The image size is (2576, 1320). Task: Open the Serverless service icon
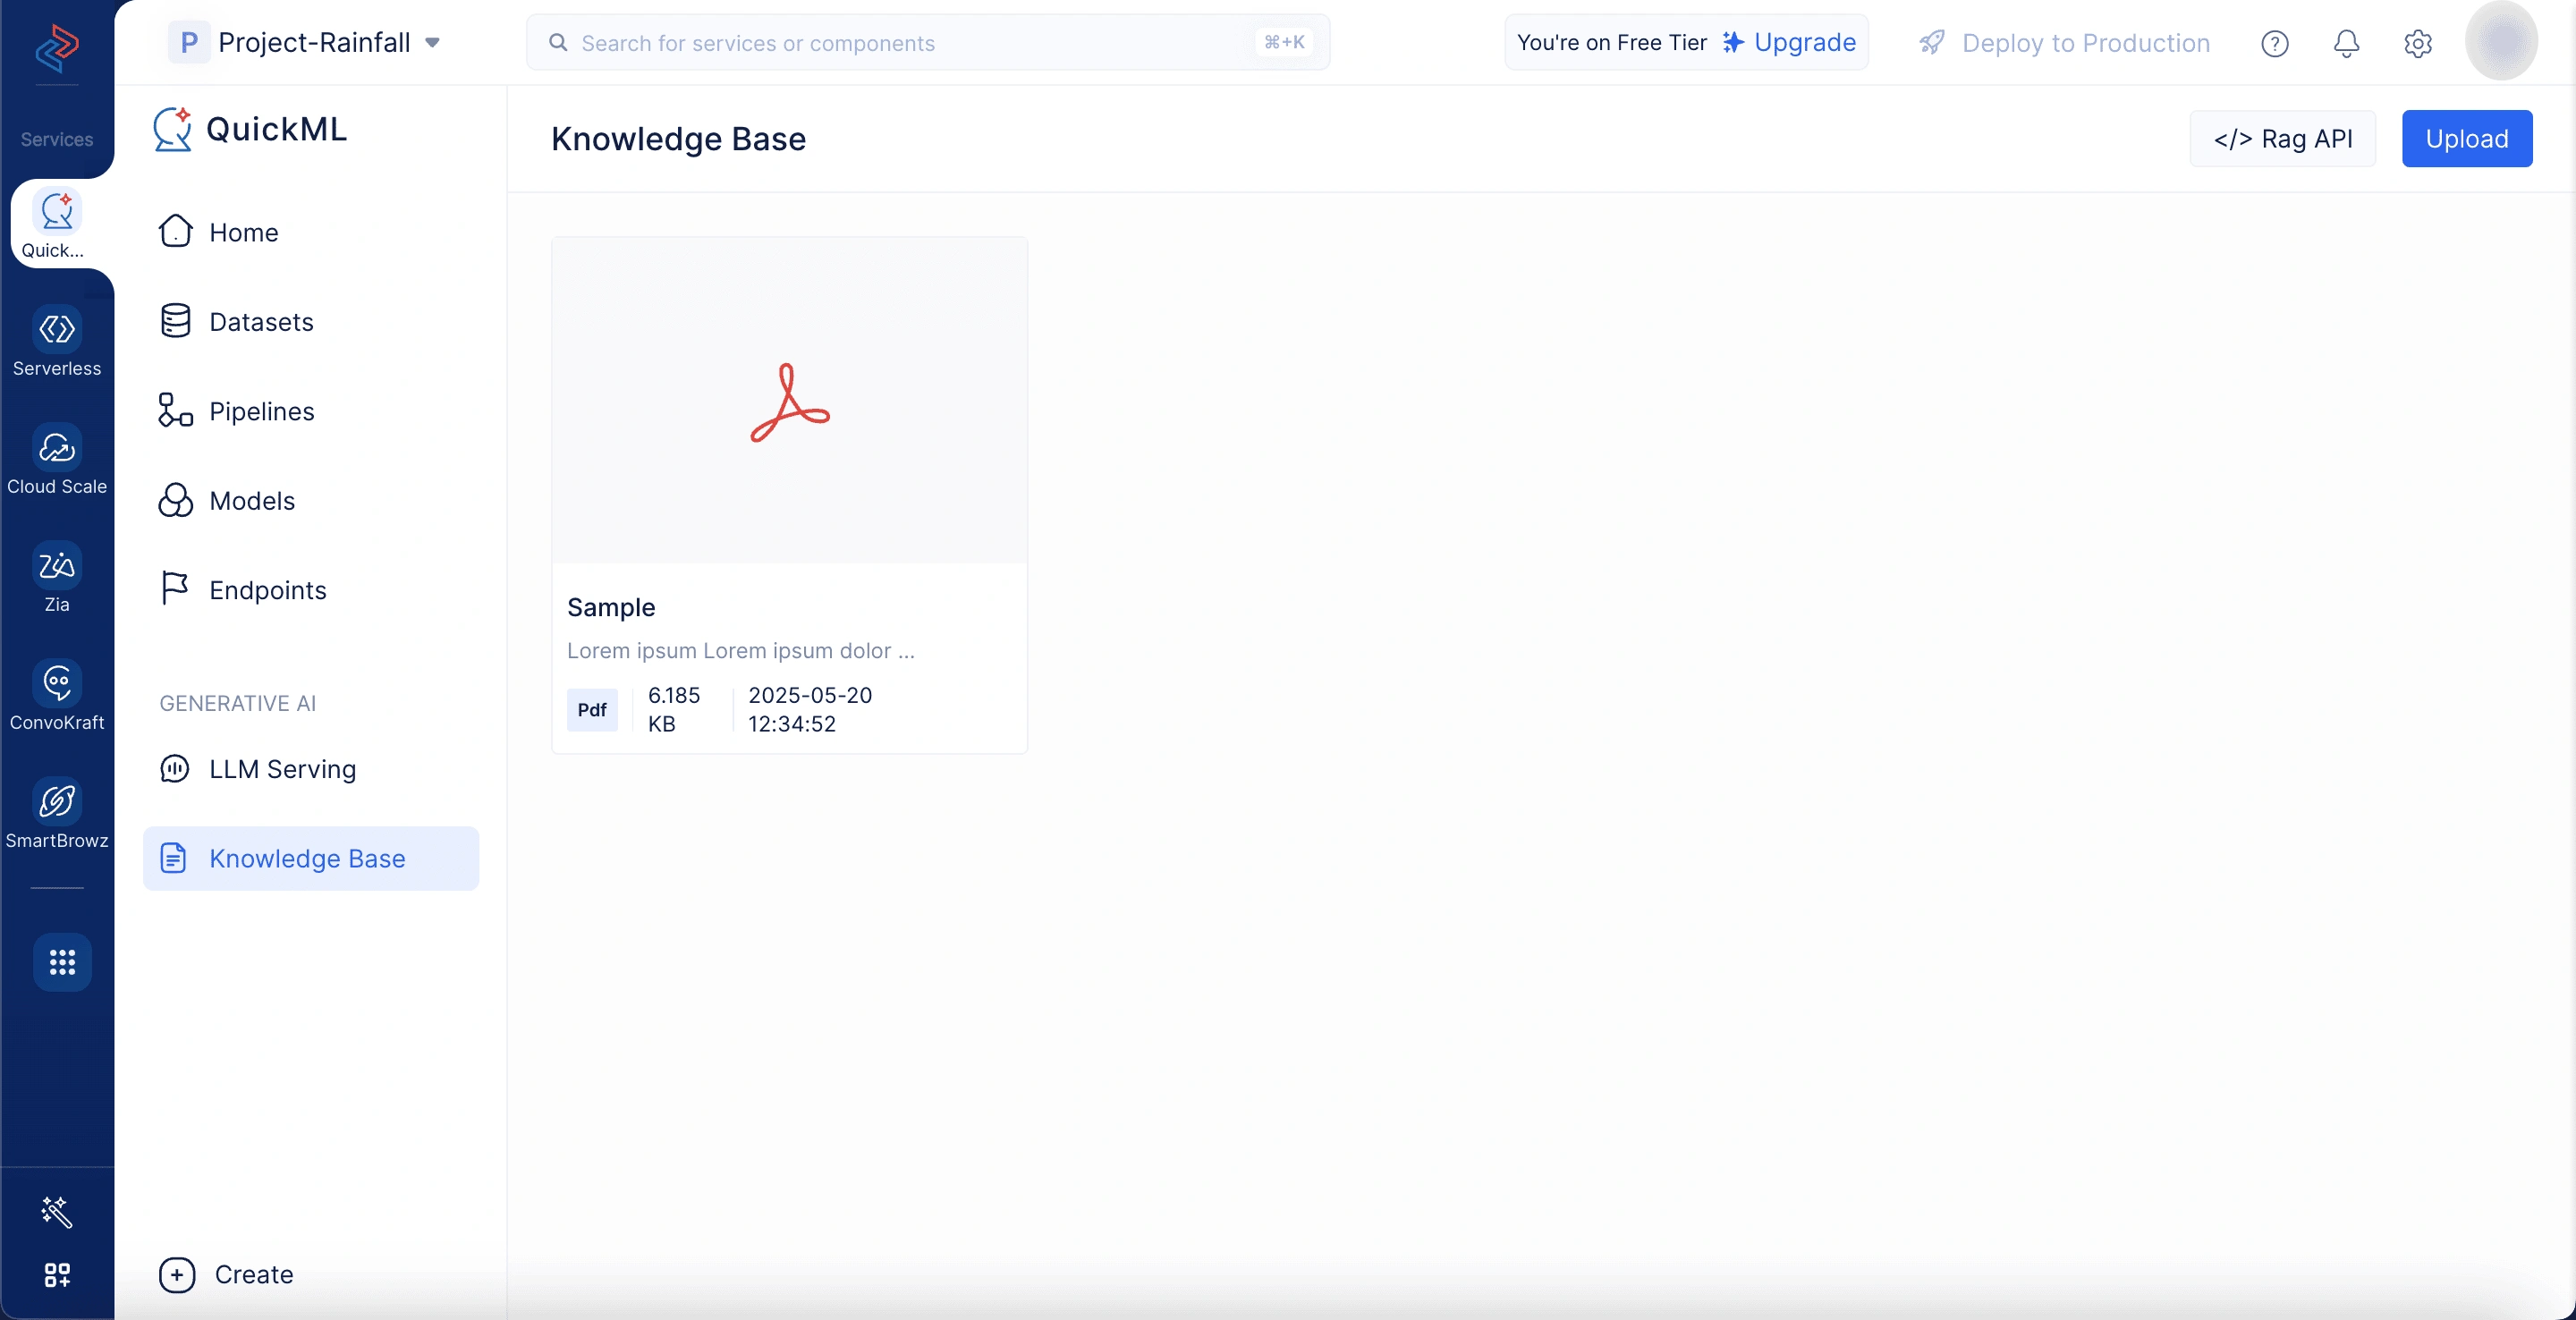coord(57,329)
